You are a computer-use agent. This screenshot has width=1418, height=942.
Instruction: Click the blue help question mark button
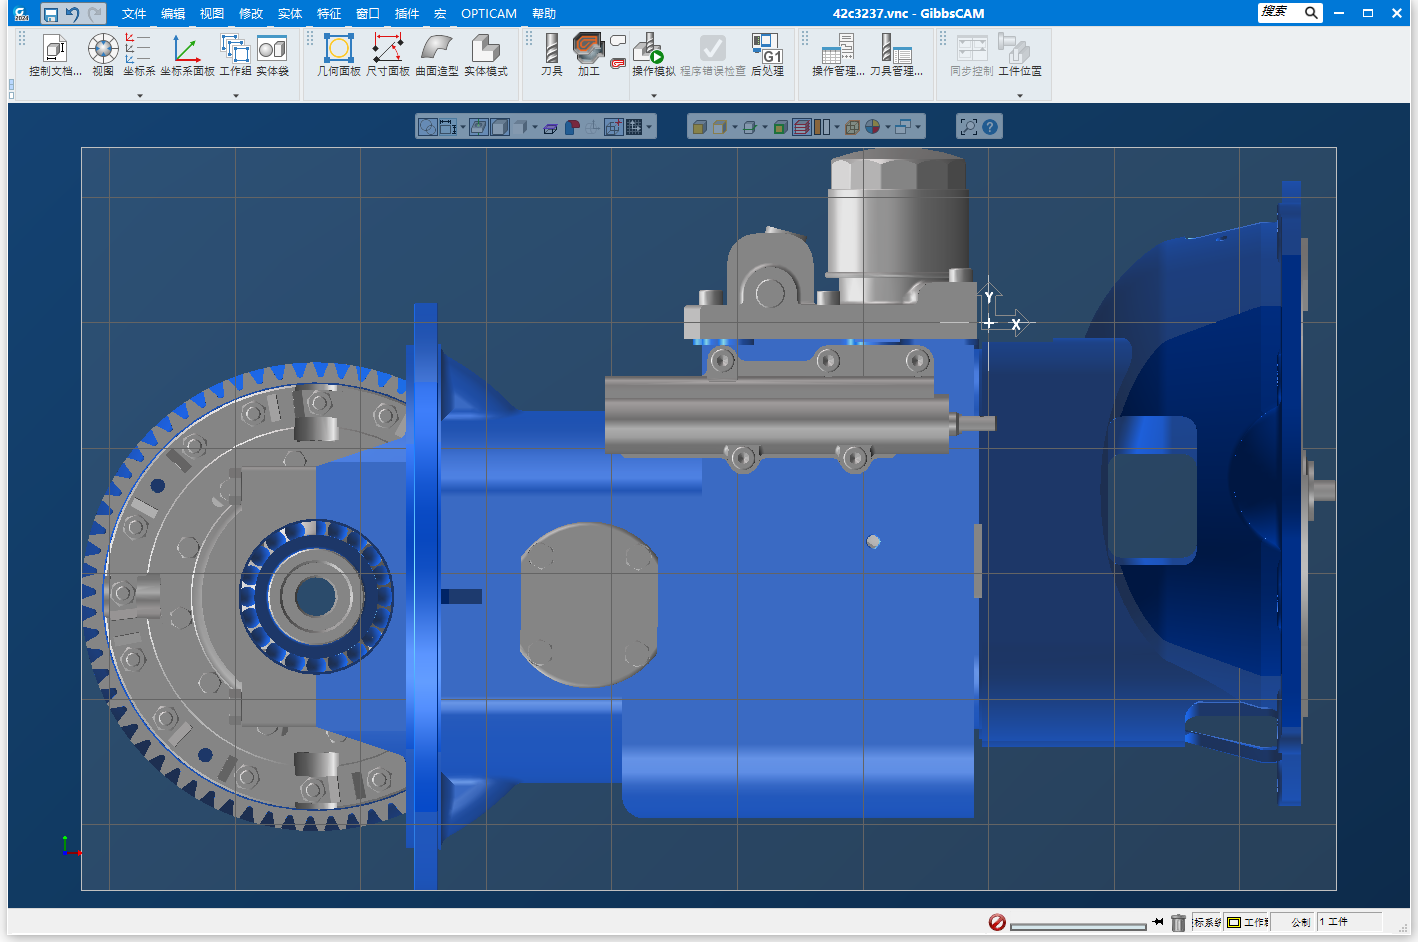(990, 127)
